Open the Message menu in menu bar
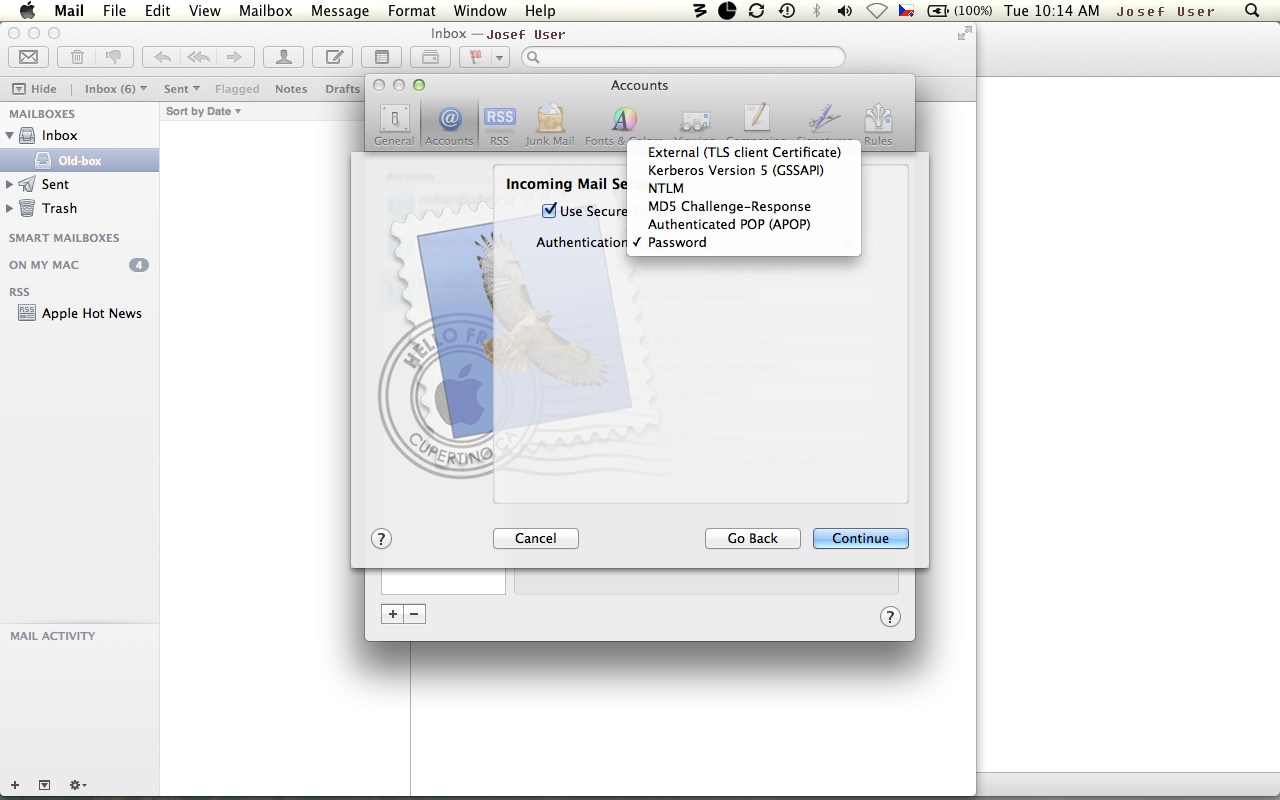 (340, 11)
